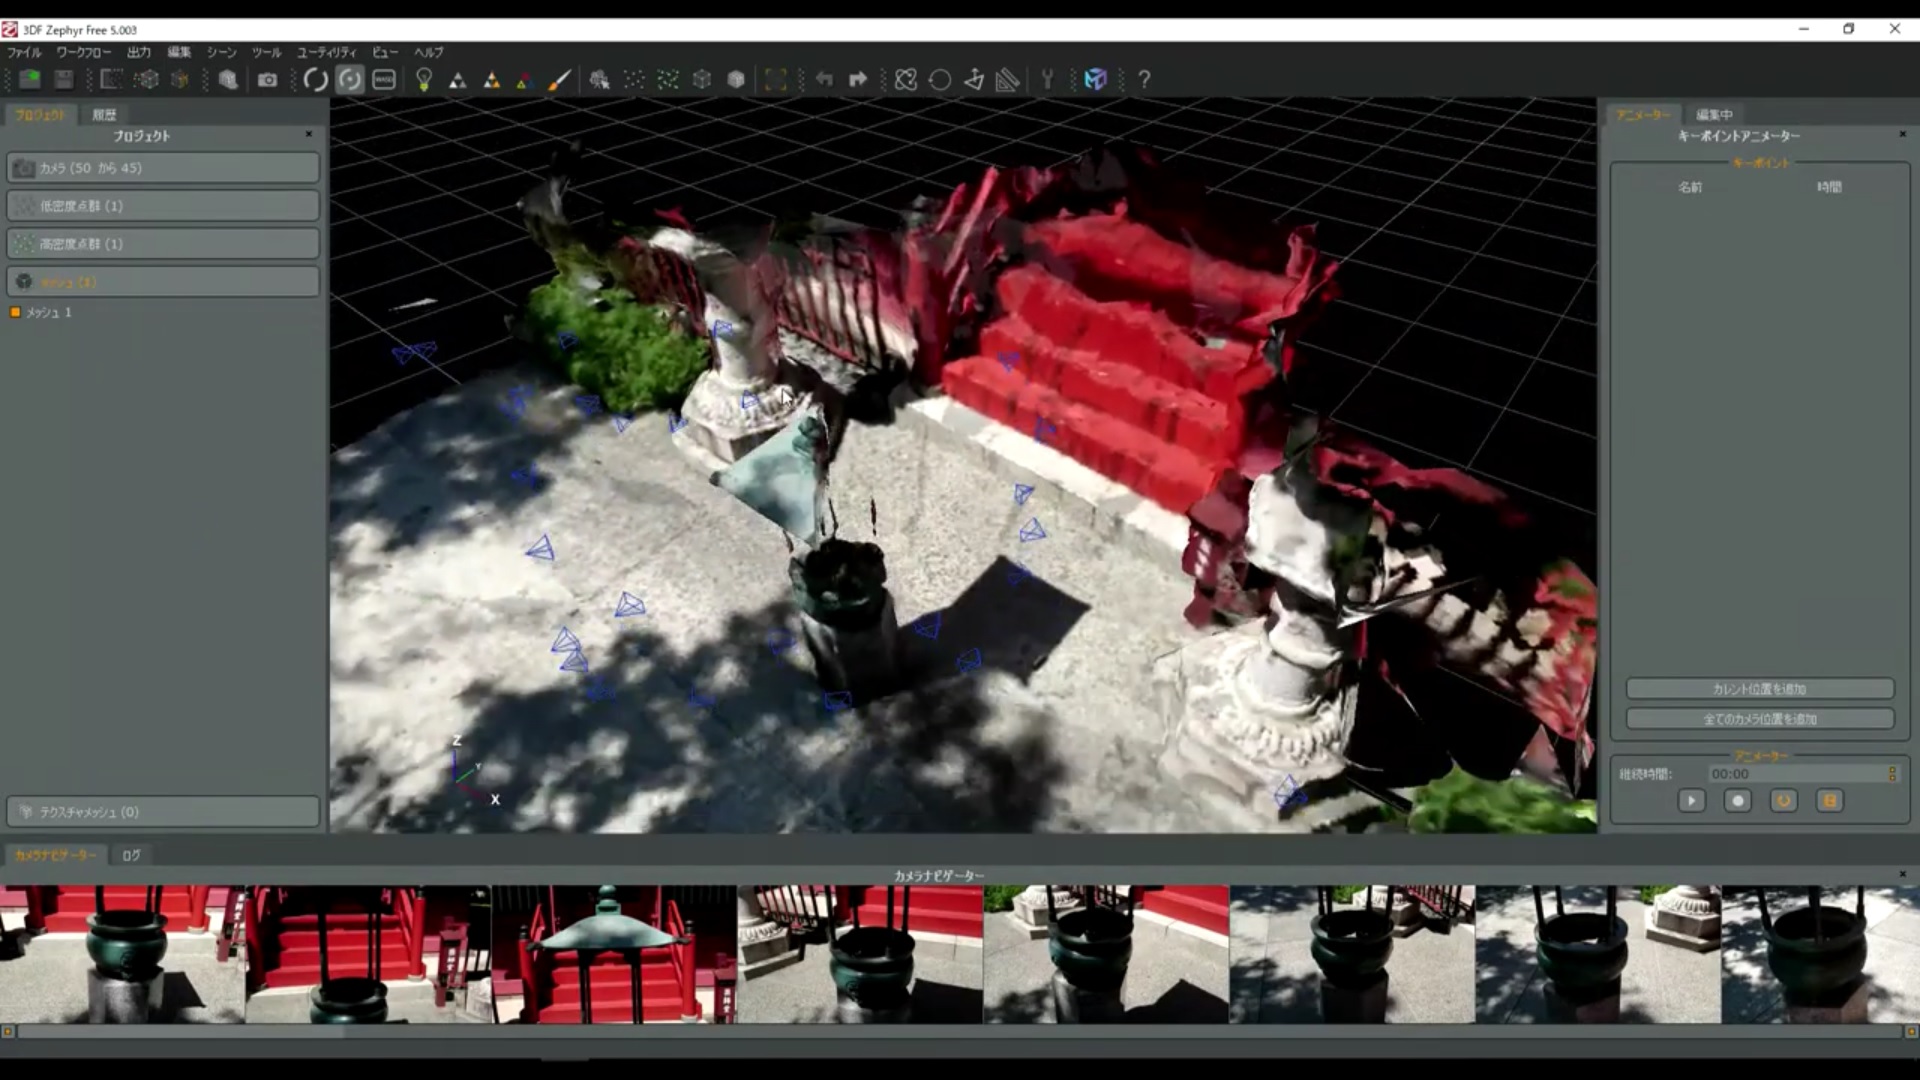The height and width of the screenshot is (1080, 1920).
Task: Activate the bounding box editing tool
Action: pyautogui.click(x=776, y=80)
